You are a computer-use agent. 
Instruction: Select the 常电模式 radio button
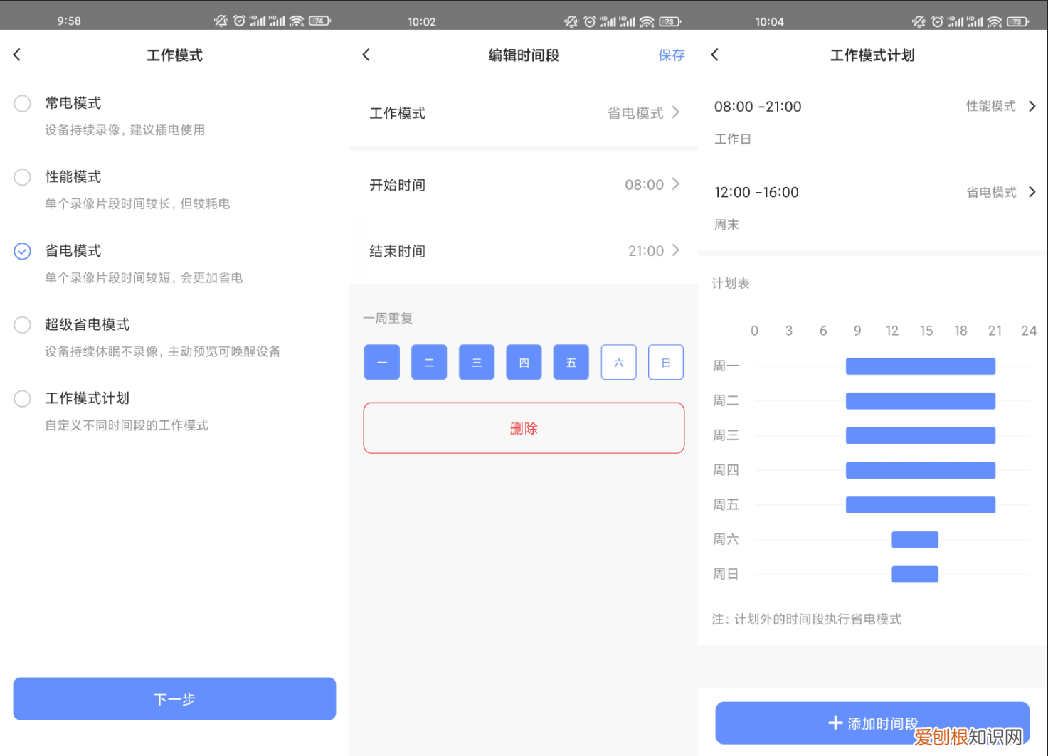[x=22, y=103]
